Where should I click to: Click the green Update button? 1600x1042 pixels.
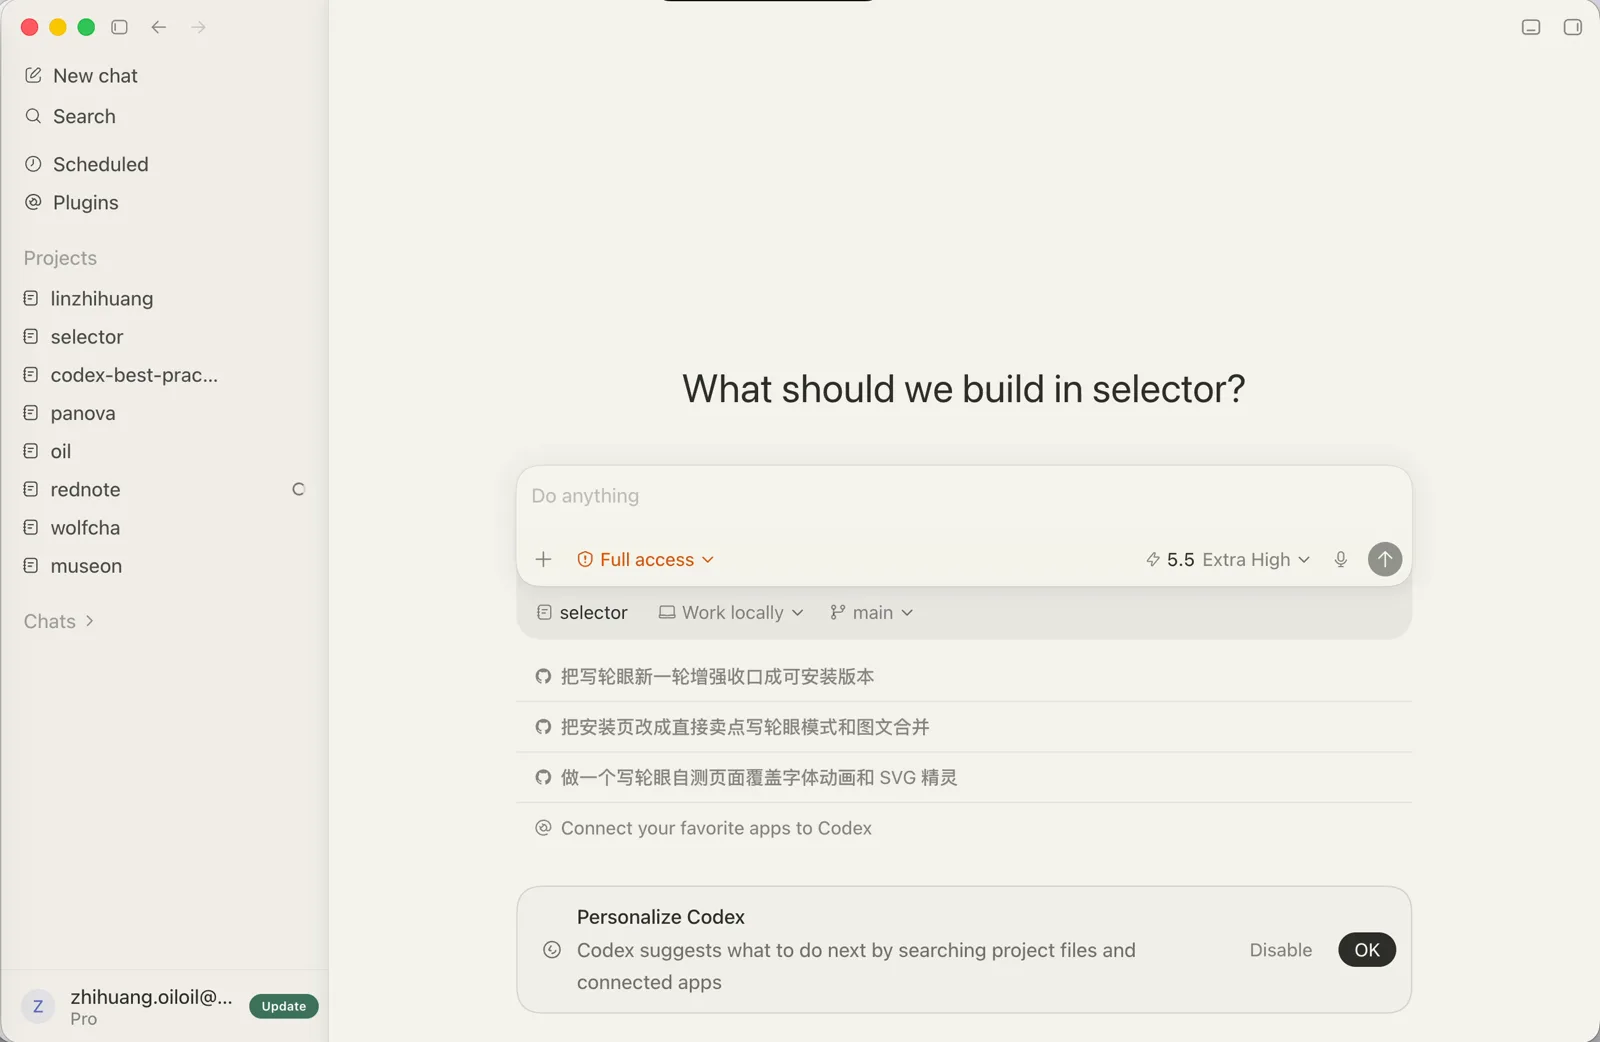[x=284, y=1006]
